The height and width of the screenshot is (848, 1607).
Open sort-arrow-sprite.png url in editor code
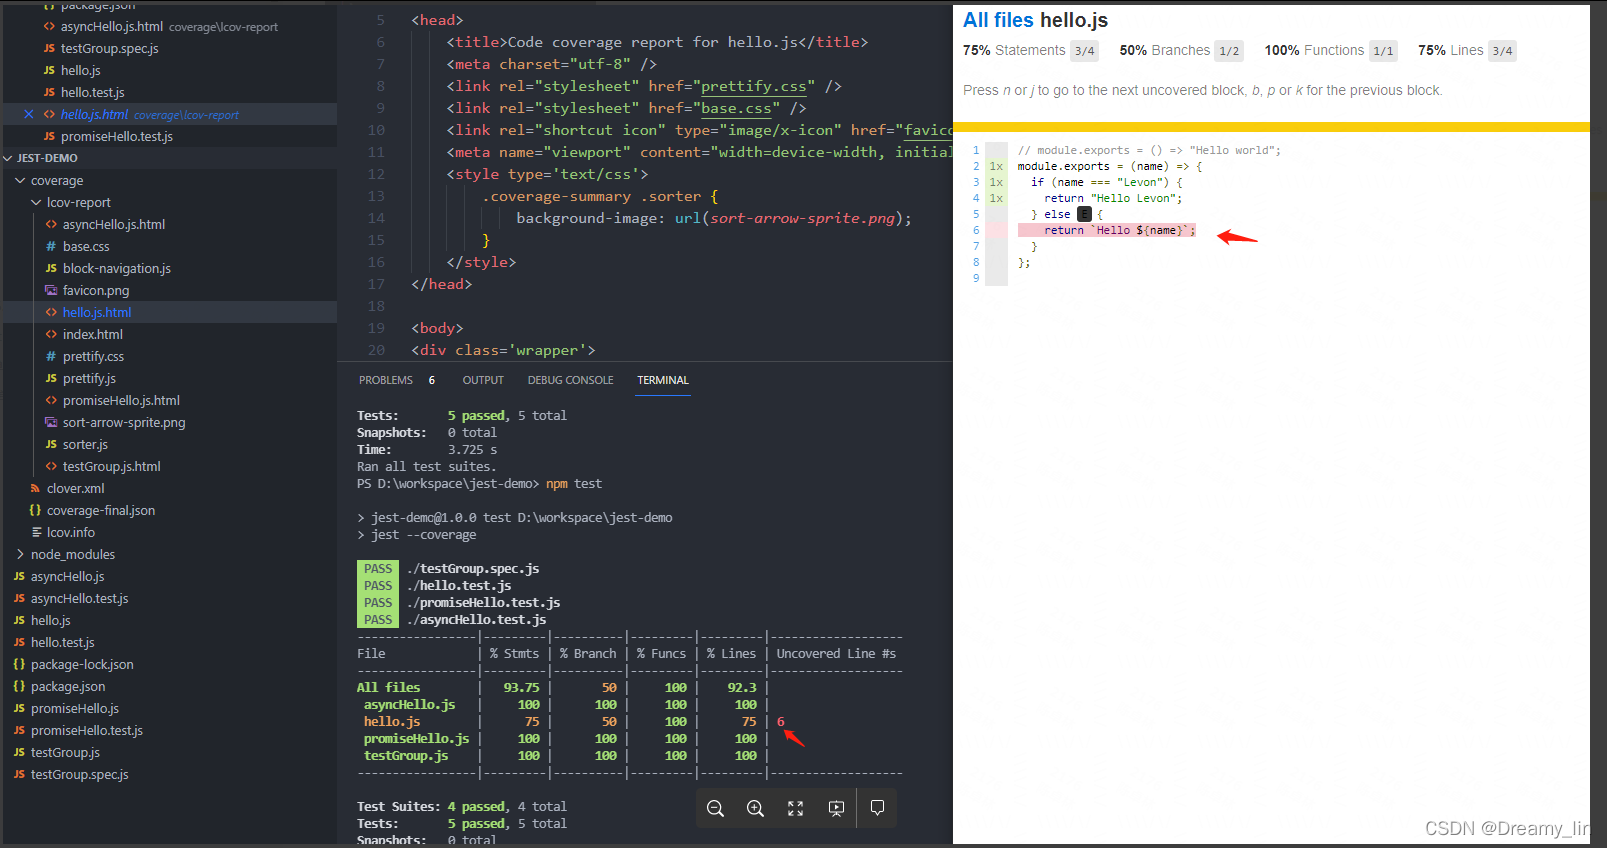click(x=803, y=218)
